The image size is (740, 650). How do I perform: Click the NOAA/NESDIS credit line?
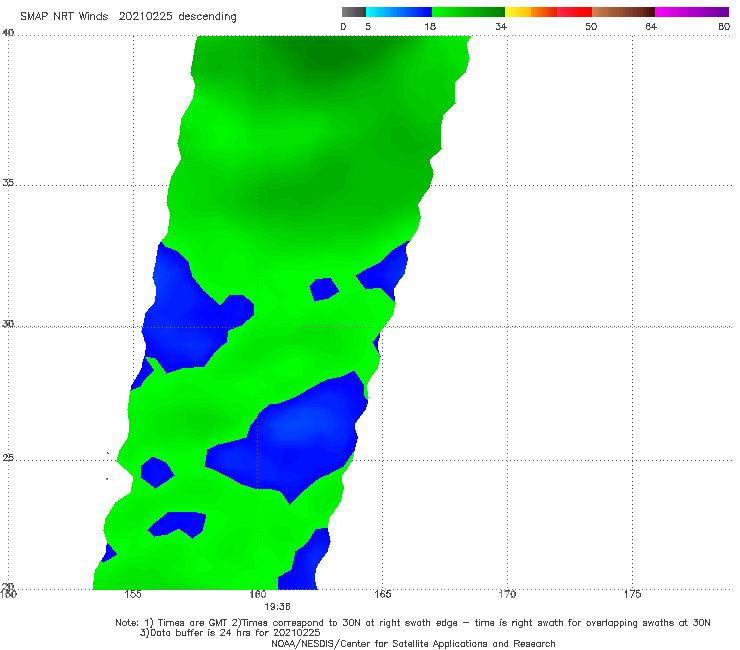(413, 644)
